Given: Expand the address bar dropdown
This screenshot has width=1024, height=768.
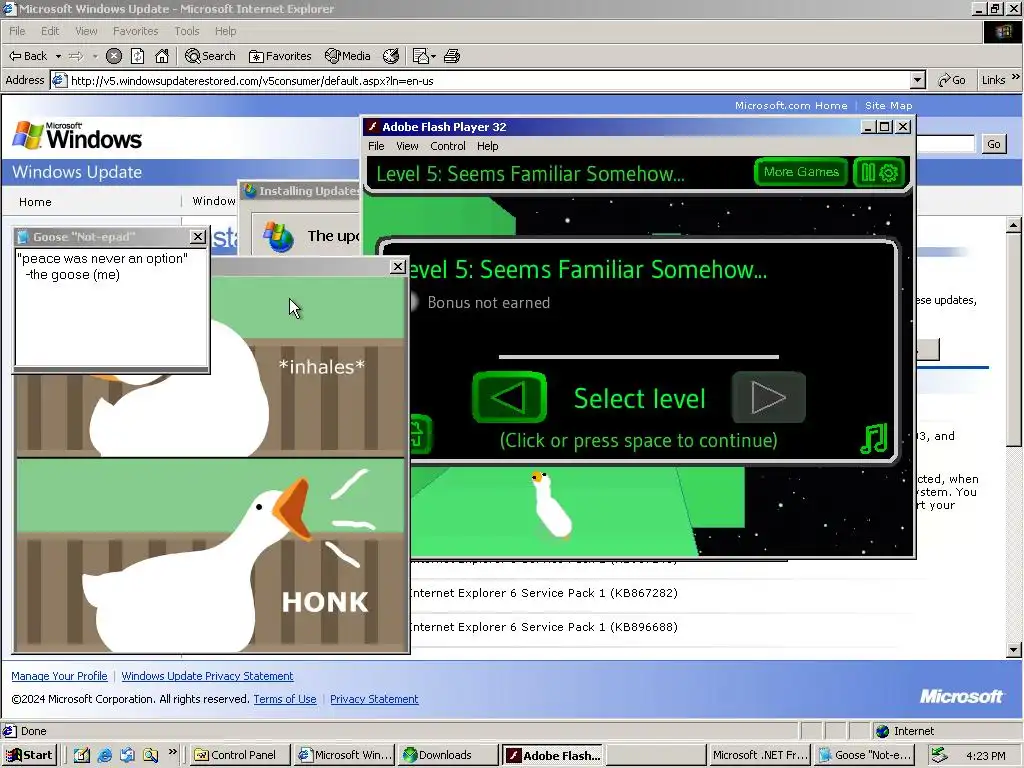Looking at the screenshot, I should coord(918,80).
